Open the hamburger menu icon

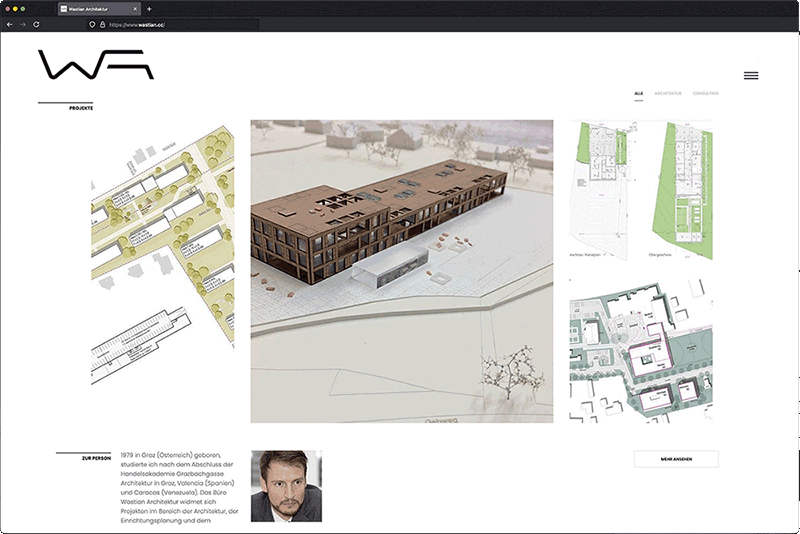[751, 75]
